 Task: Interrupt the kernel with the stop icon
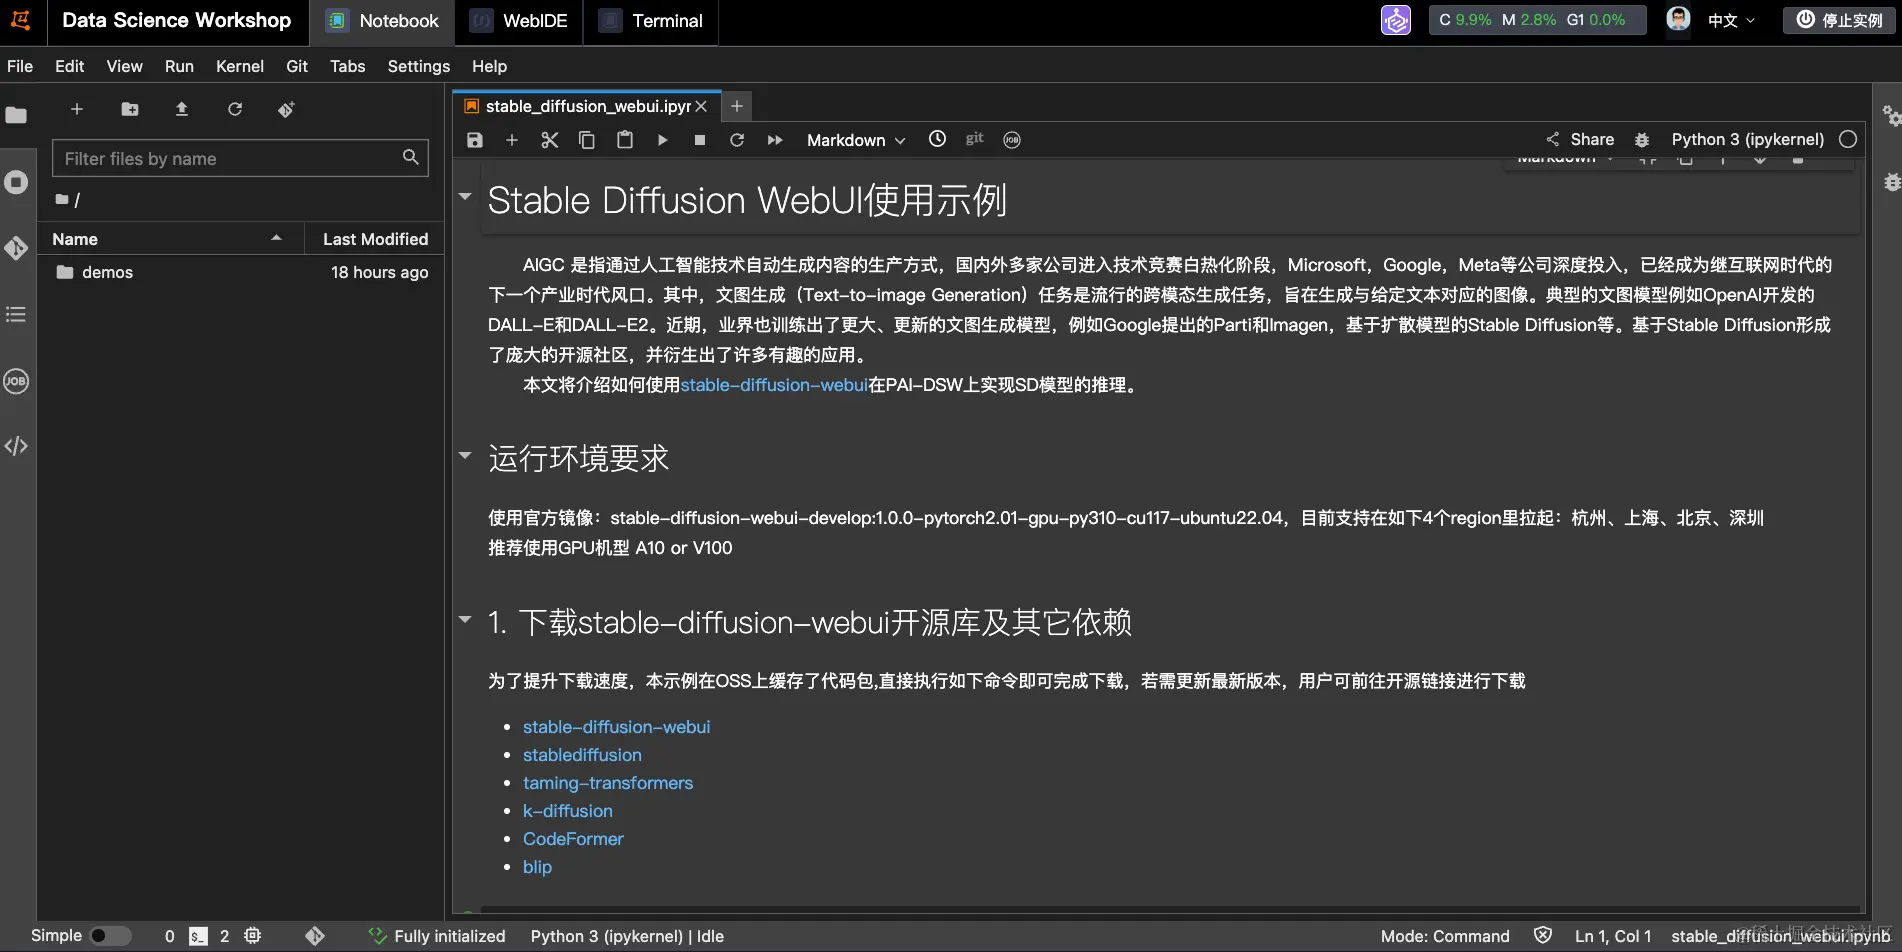click(700, 140)
